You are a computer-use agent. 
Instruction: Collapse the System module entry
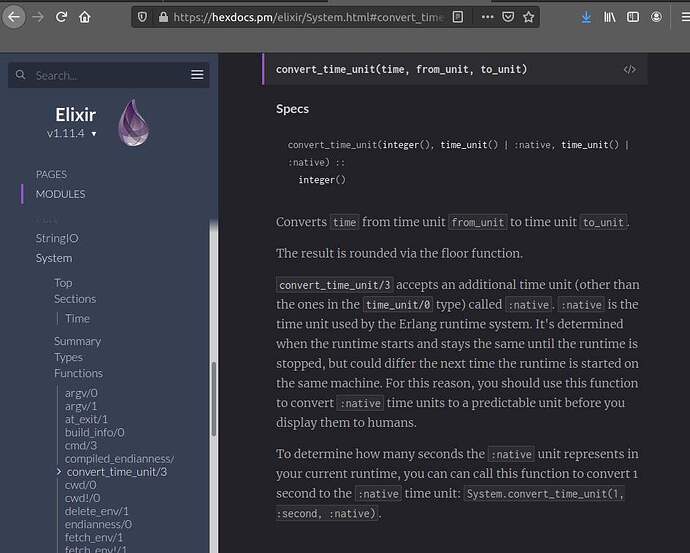(x=54, y=258)
